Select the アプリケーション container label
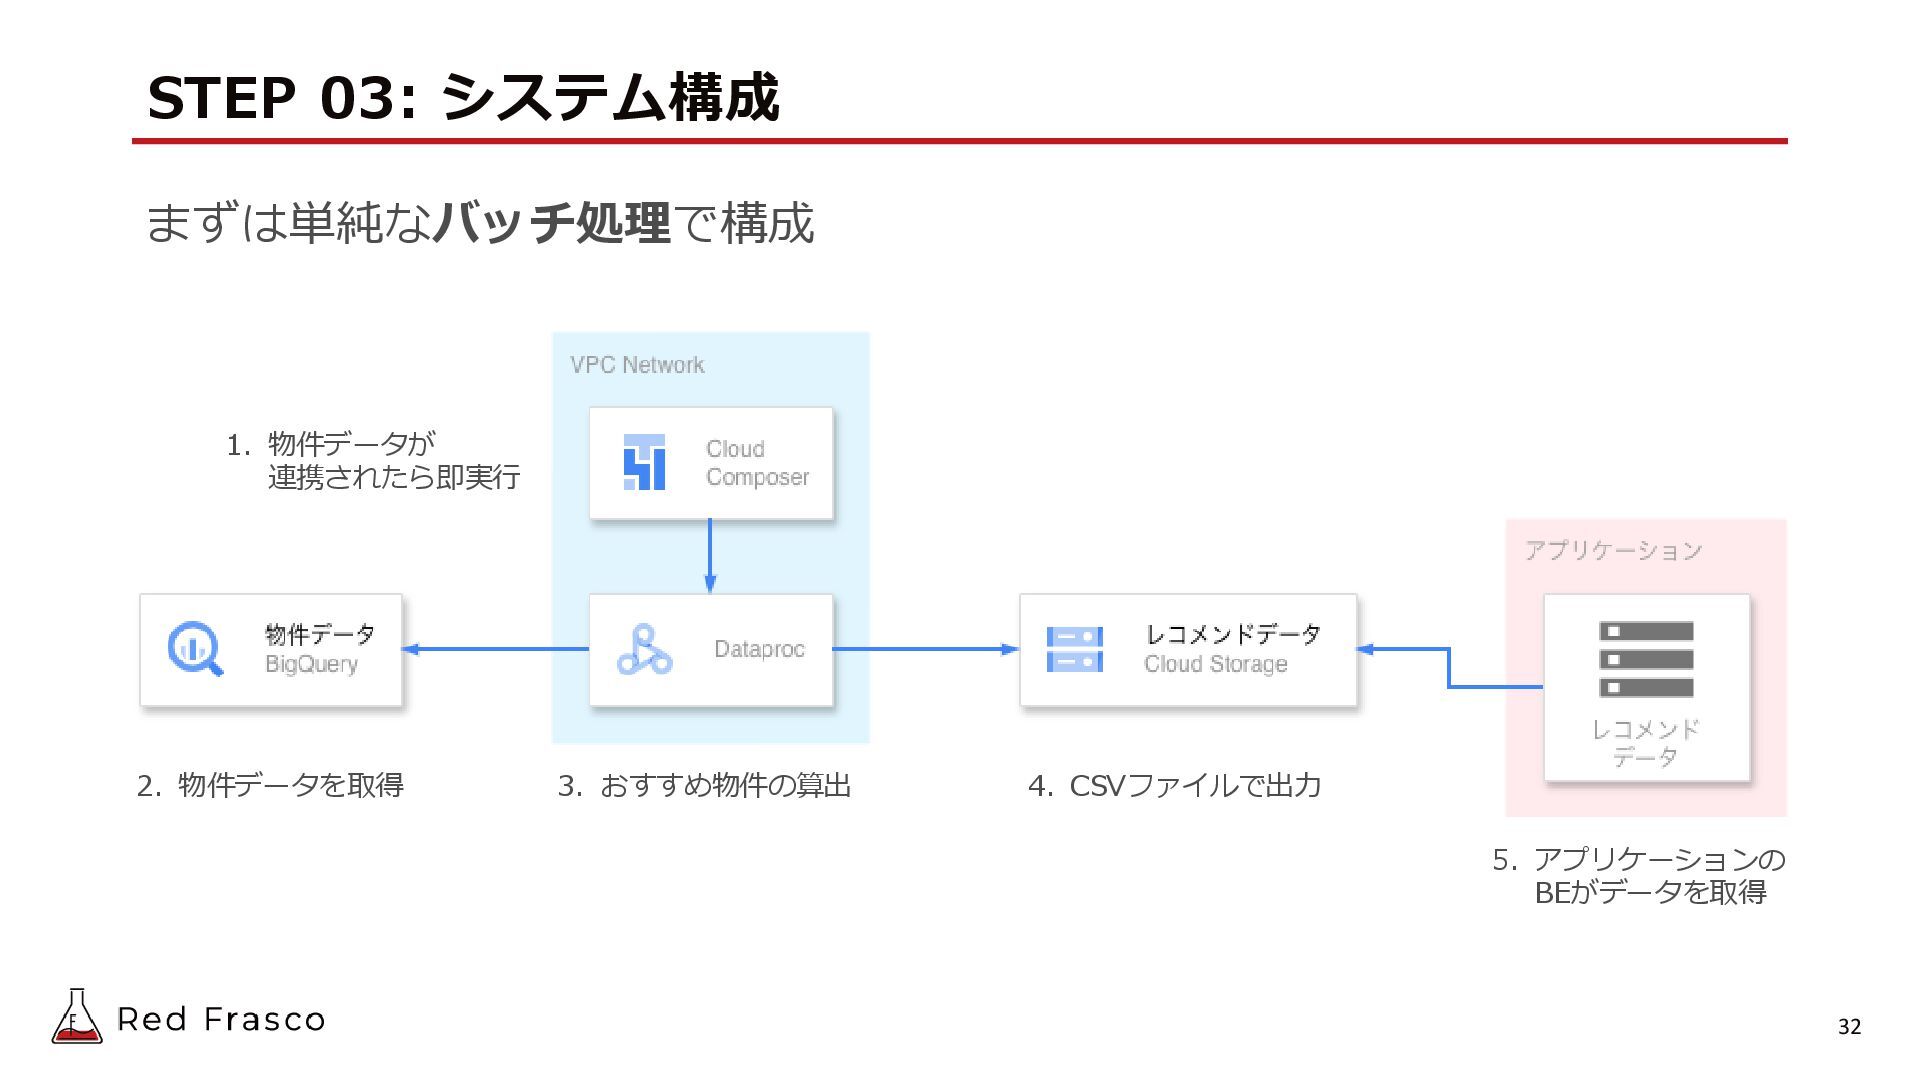 [1613, 550]
